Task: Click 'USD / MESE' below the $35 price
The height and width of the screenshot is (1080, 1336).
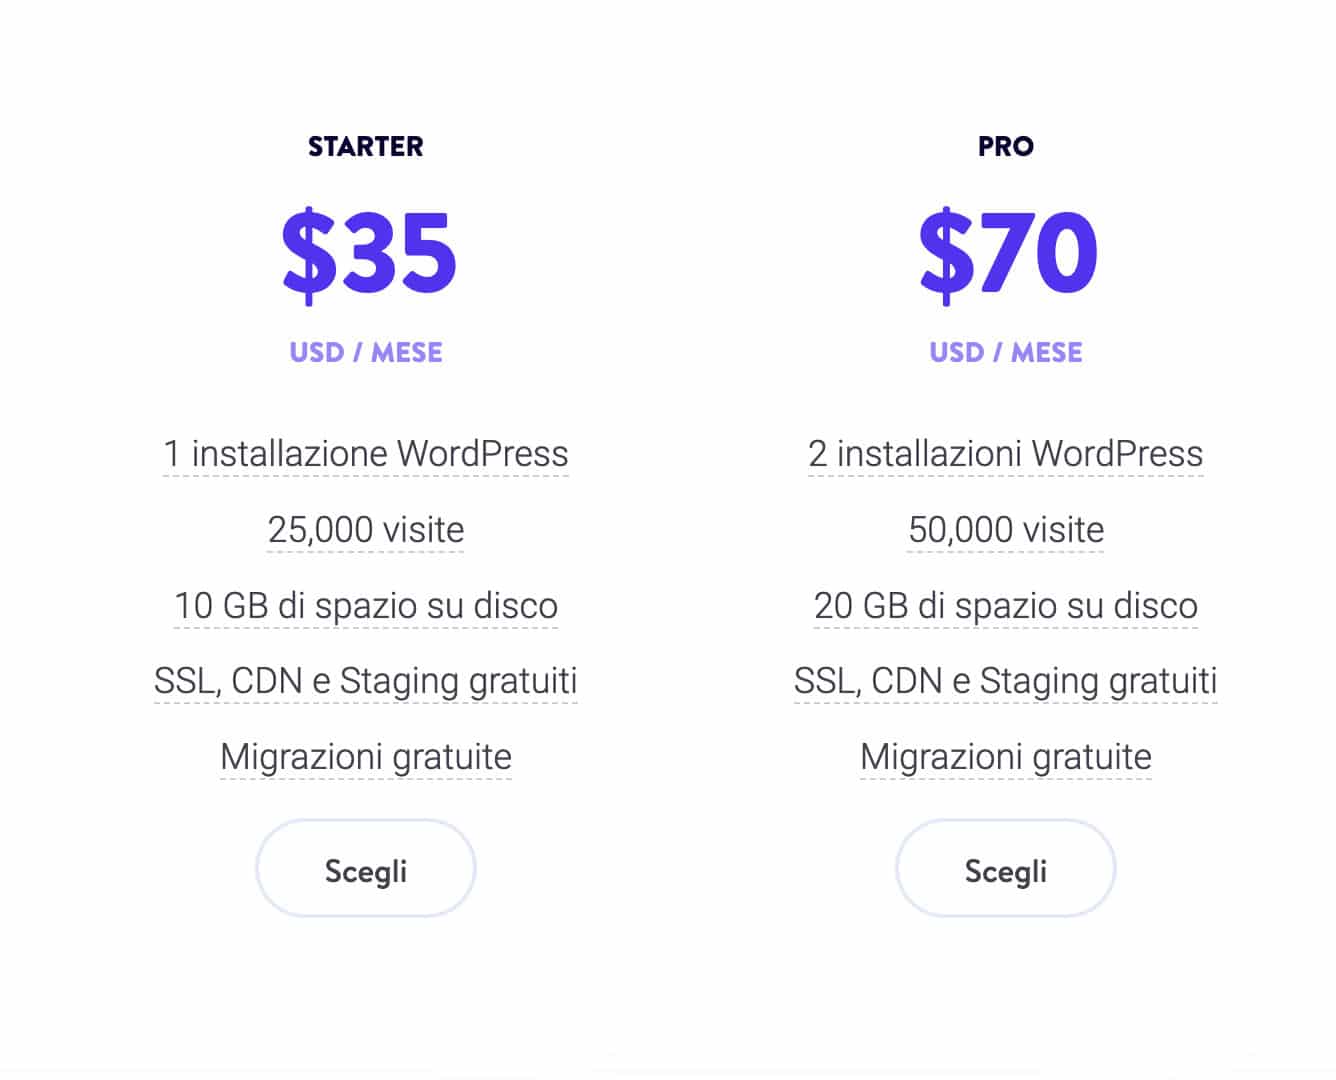Action: (364, 351)
